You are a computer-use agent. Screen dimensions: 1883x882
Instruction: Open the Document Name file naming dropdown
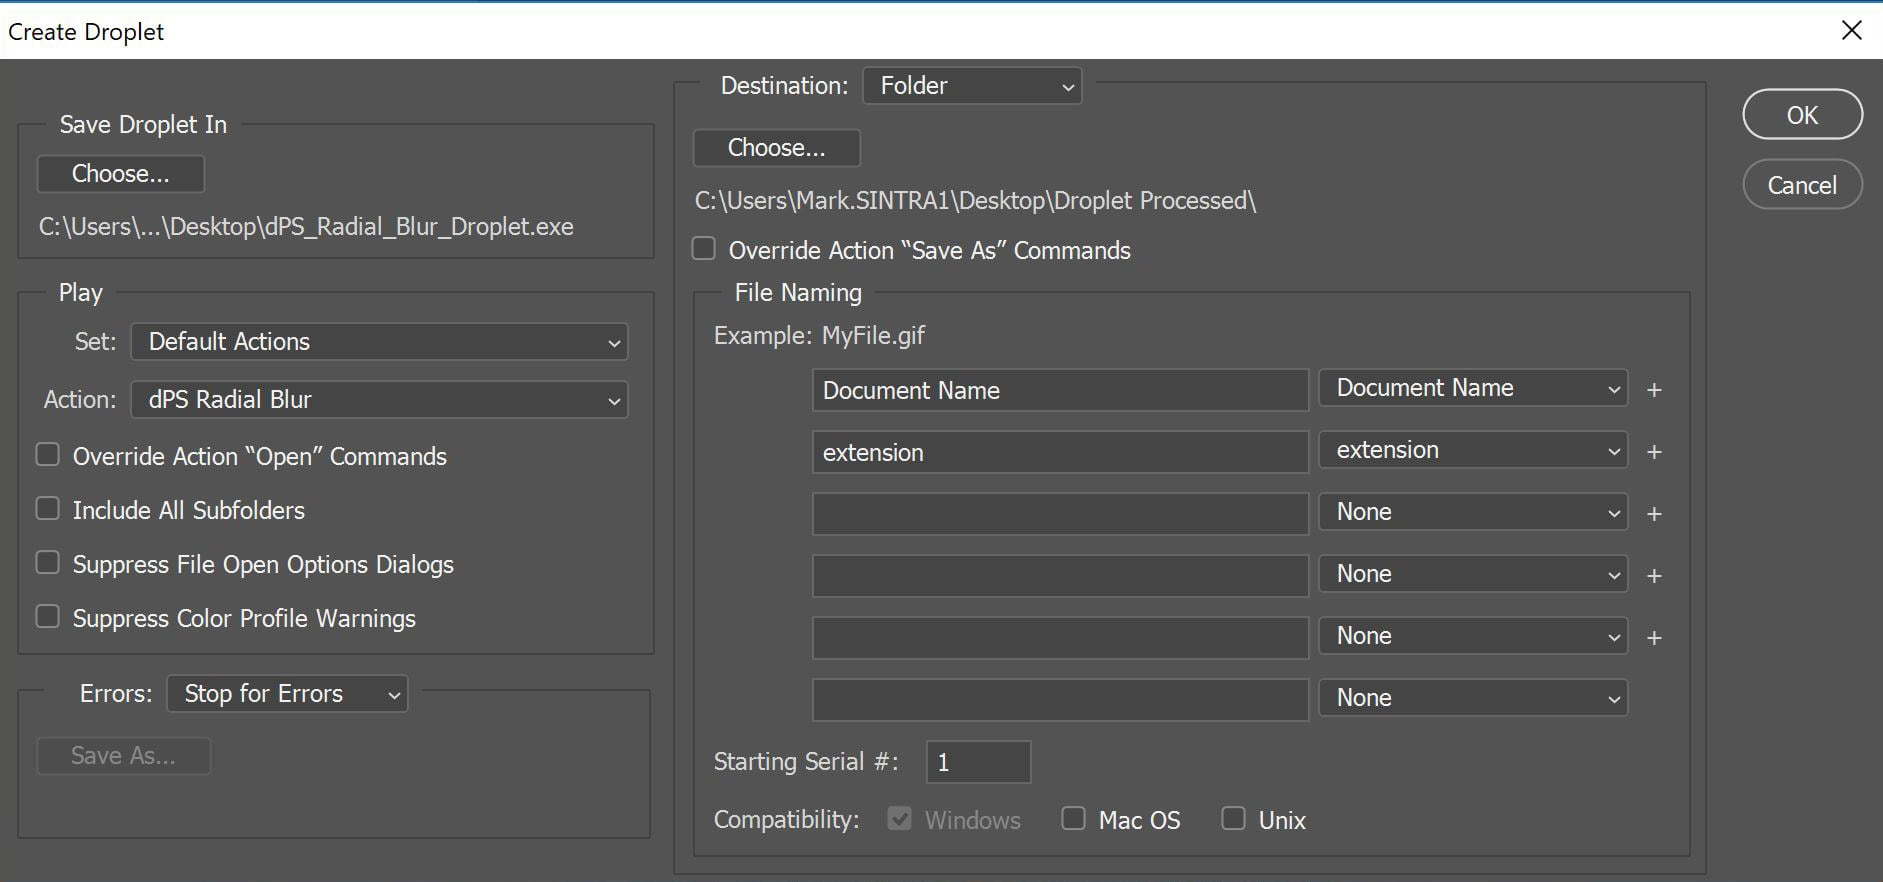click(1473, 388)
